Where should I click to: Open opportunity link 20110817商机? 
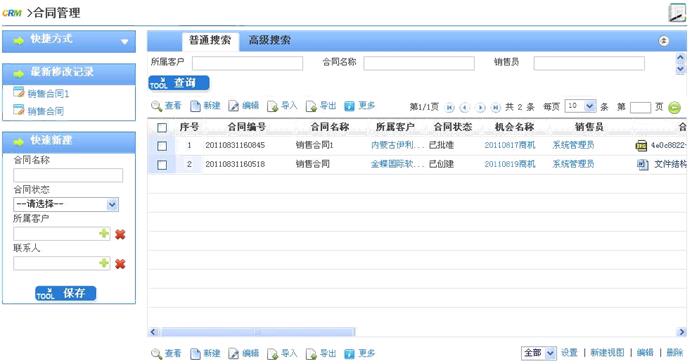click(510, 145)
